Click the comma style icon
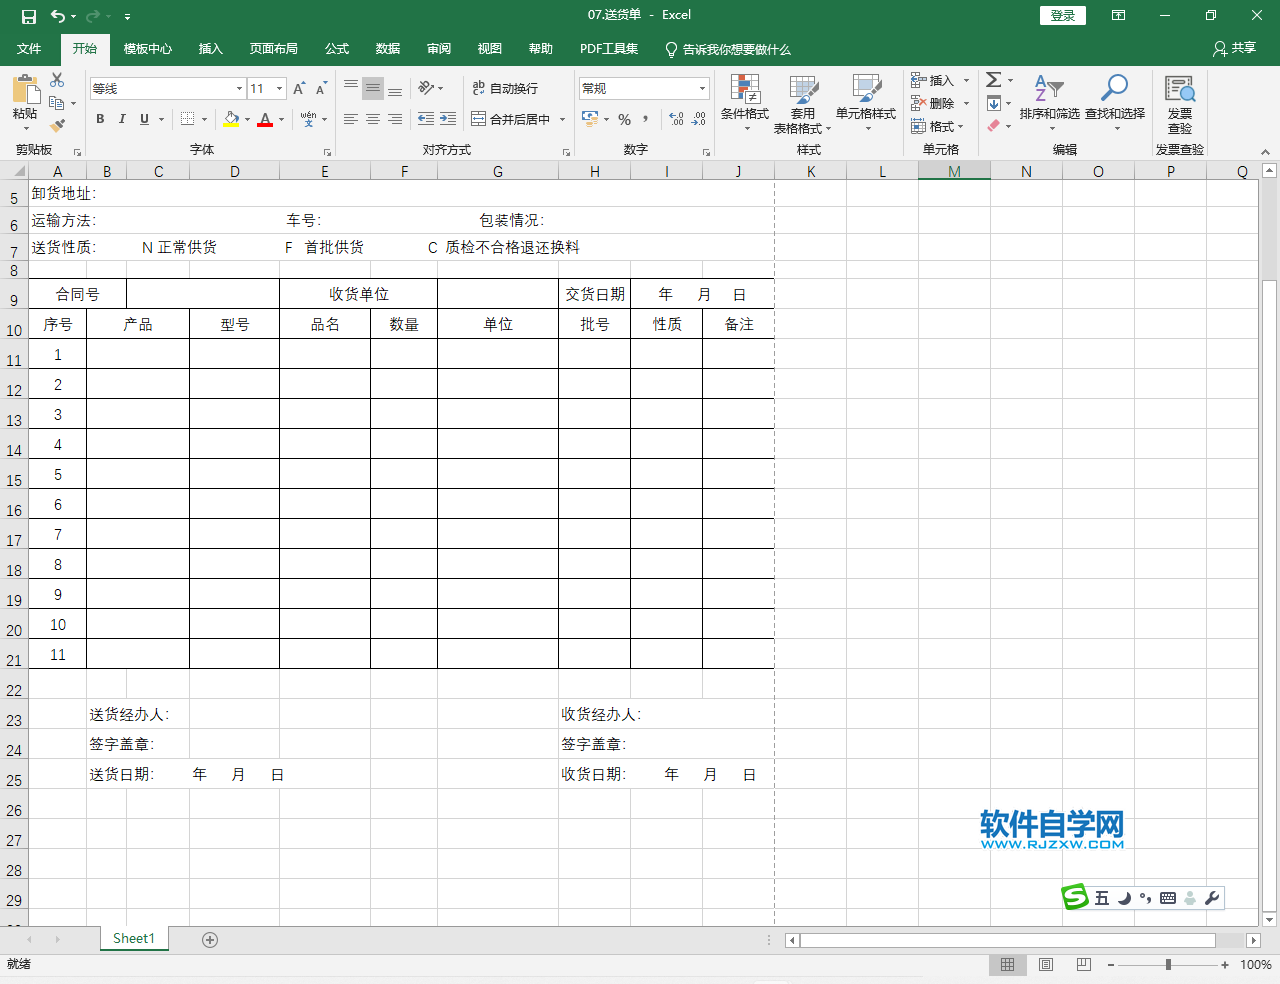 click(x=646, y=119)
